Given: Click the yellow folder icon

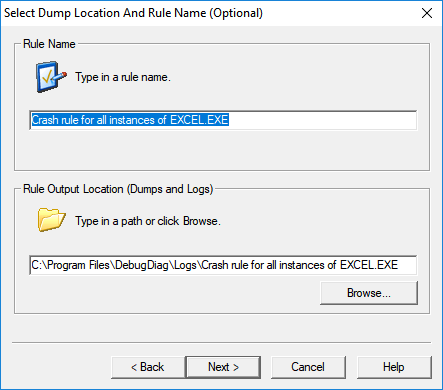Looking at the screenshot, I should tap(51, 220).
